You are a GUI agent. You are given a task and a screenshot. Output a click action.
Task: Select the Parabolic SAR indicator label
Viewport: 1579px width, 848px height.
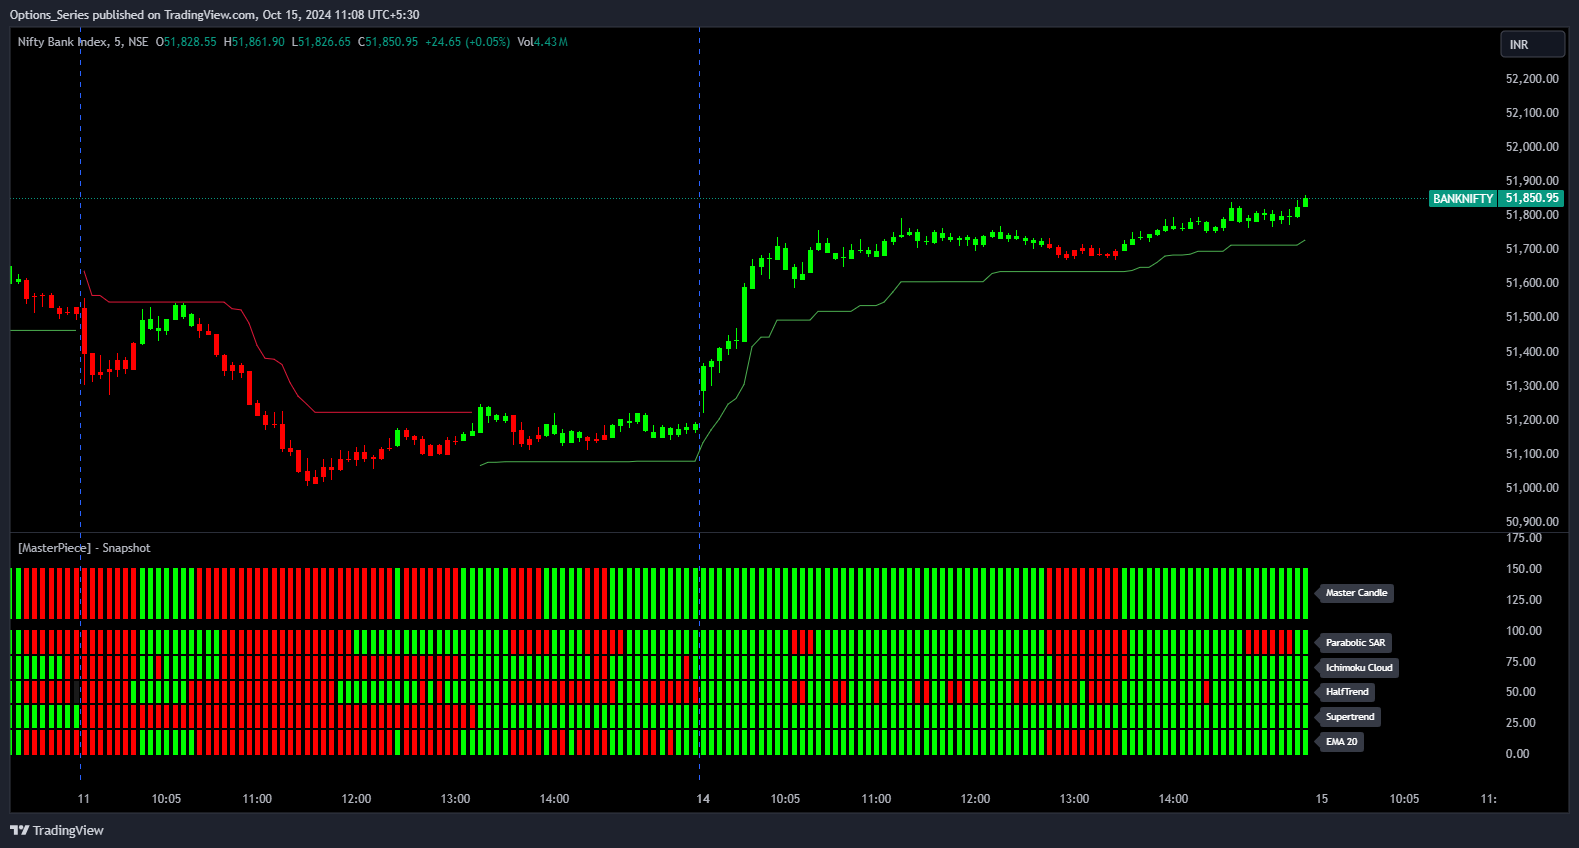point(1355,643)
